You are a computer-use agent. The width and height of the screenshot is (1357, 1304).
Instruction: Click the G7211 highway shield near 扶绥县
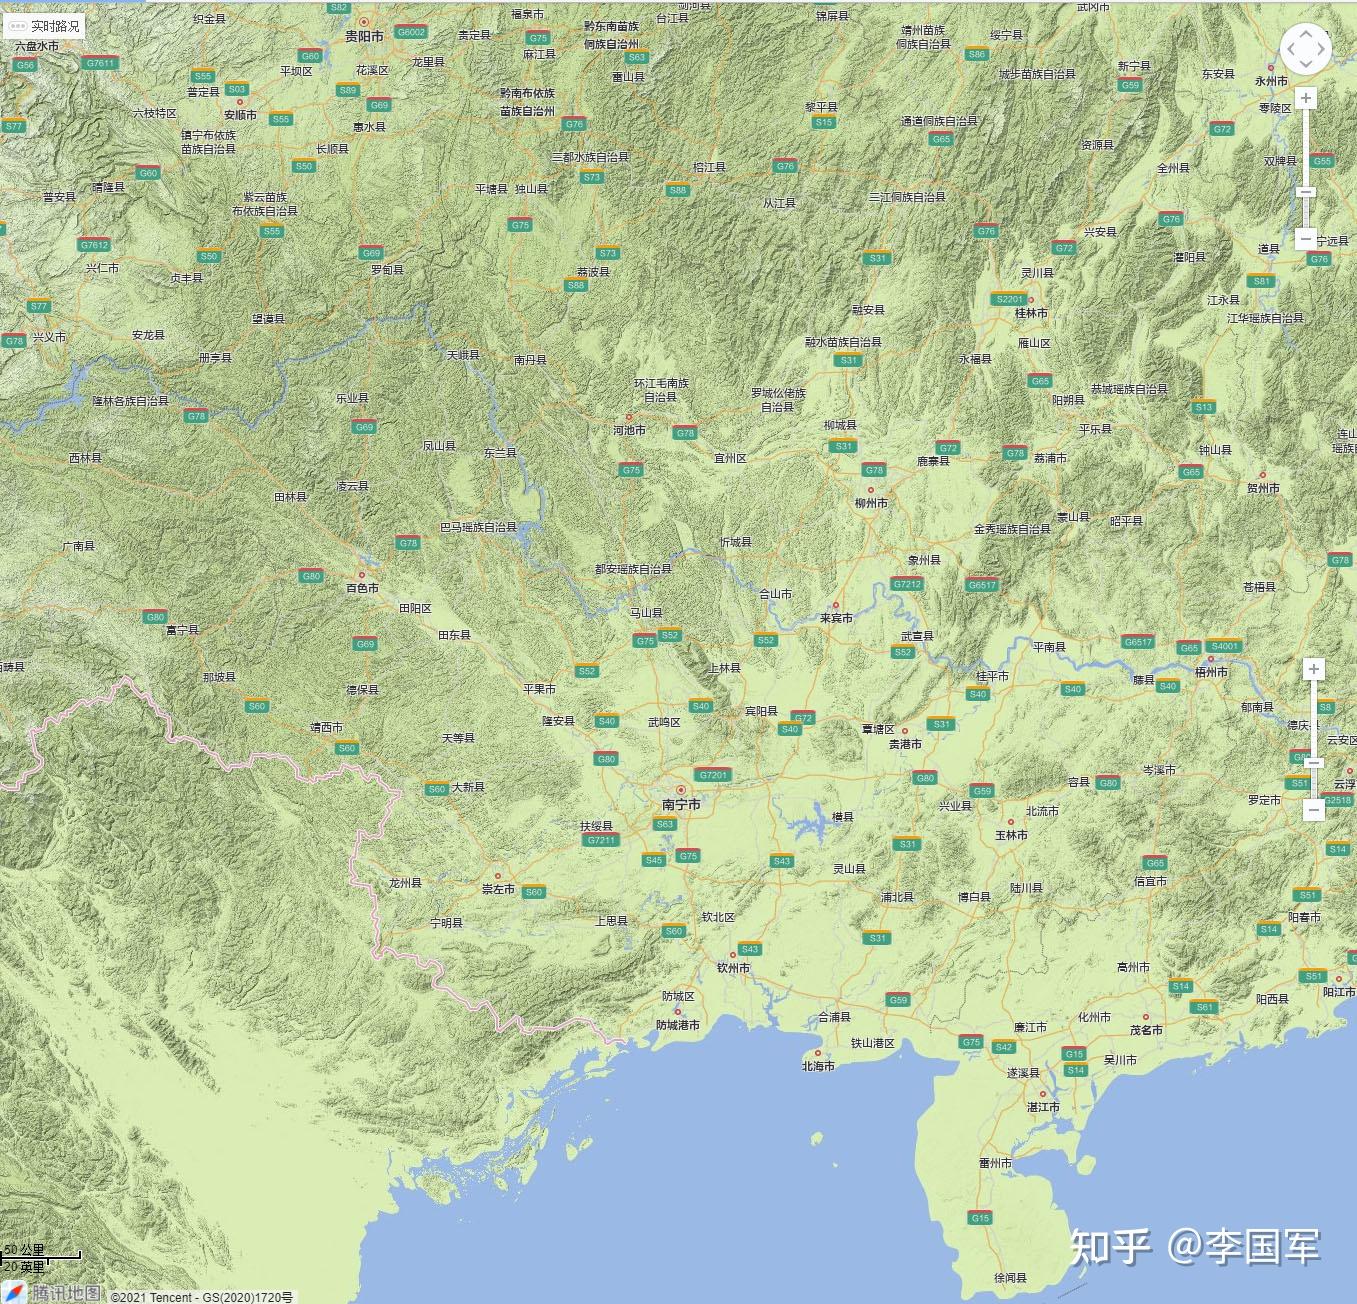point(602,840)
